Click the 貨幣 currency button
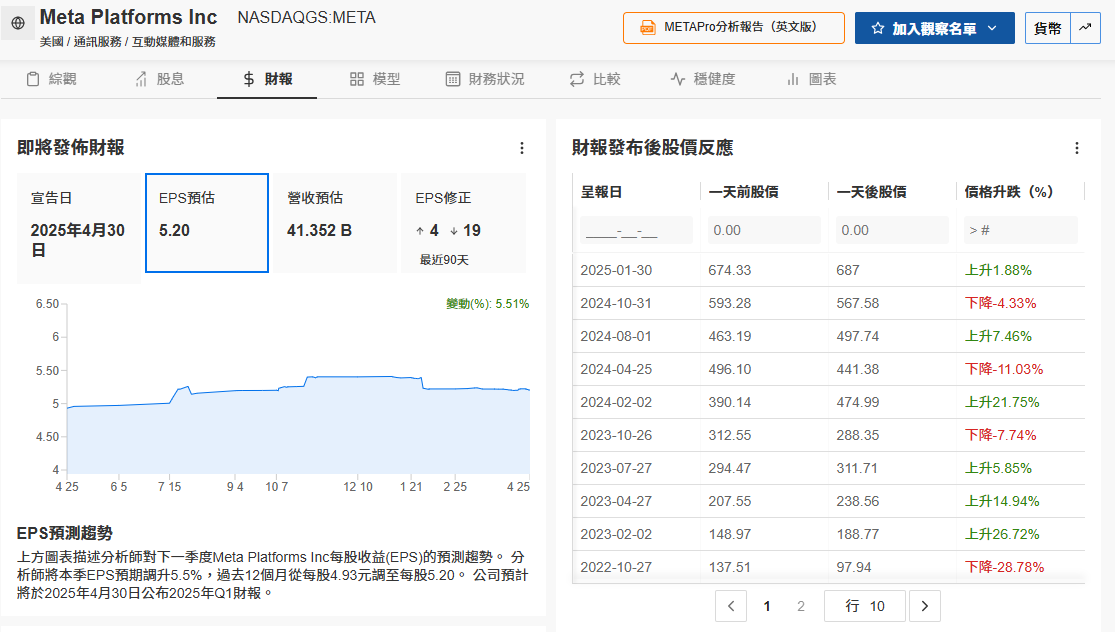The height and width of the screenshot is (632, 1115). 1047,28
